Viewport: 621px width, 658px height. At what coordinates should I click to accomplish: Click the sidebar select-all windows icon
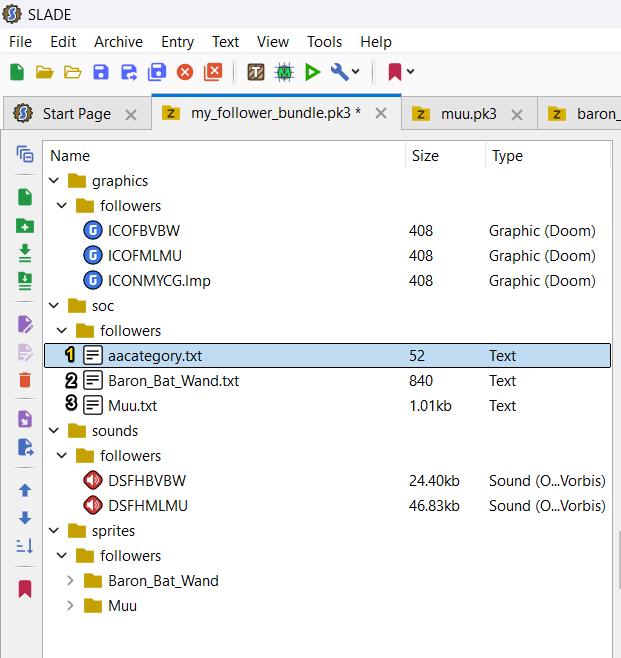(25, 154)
